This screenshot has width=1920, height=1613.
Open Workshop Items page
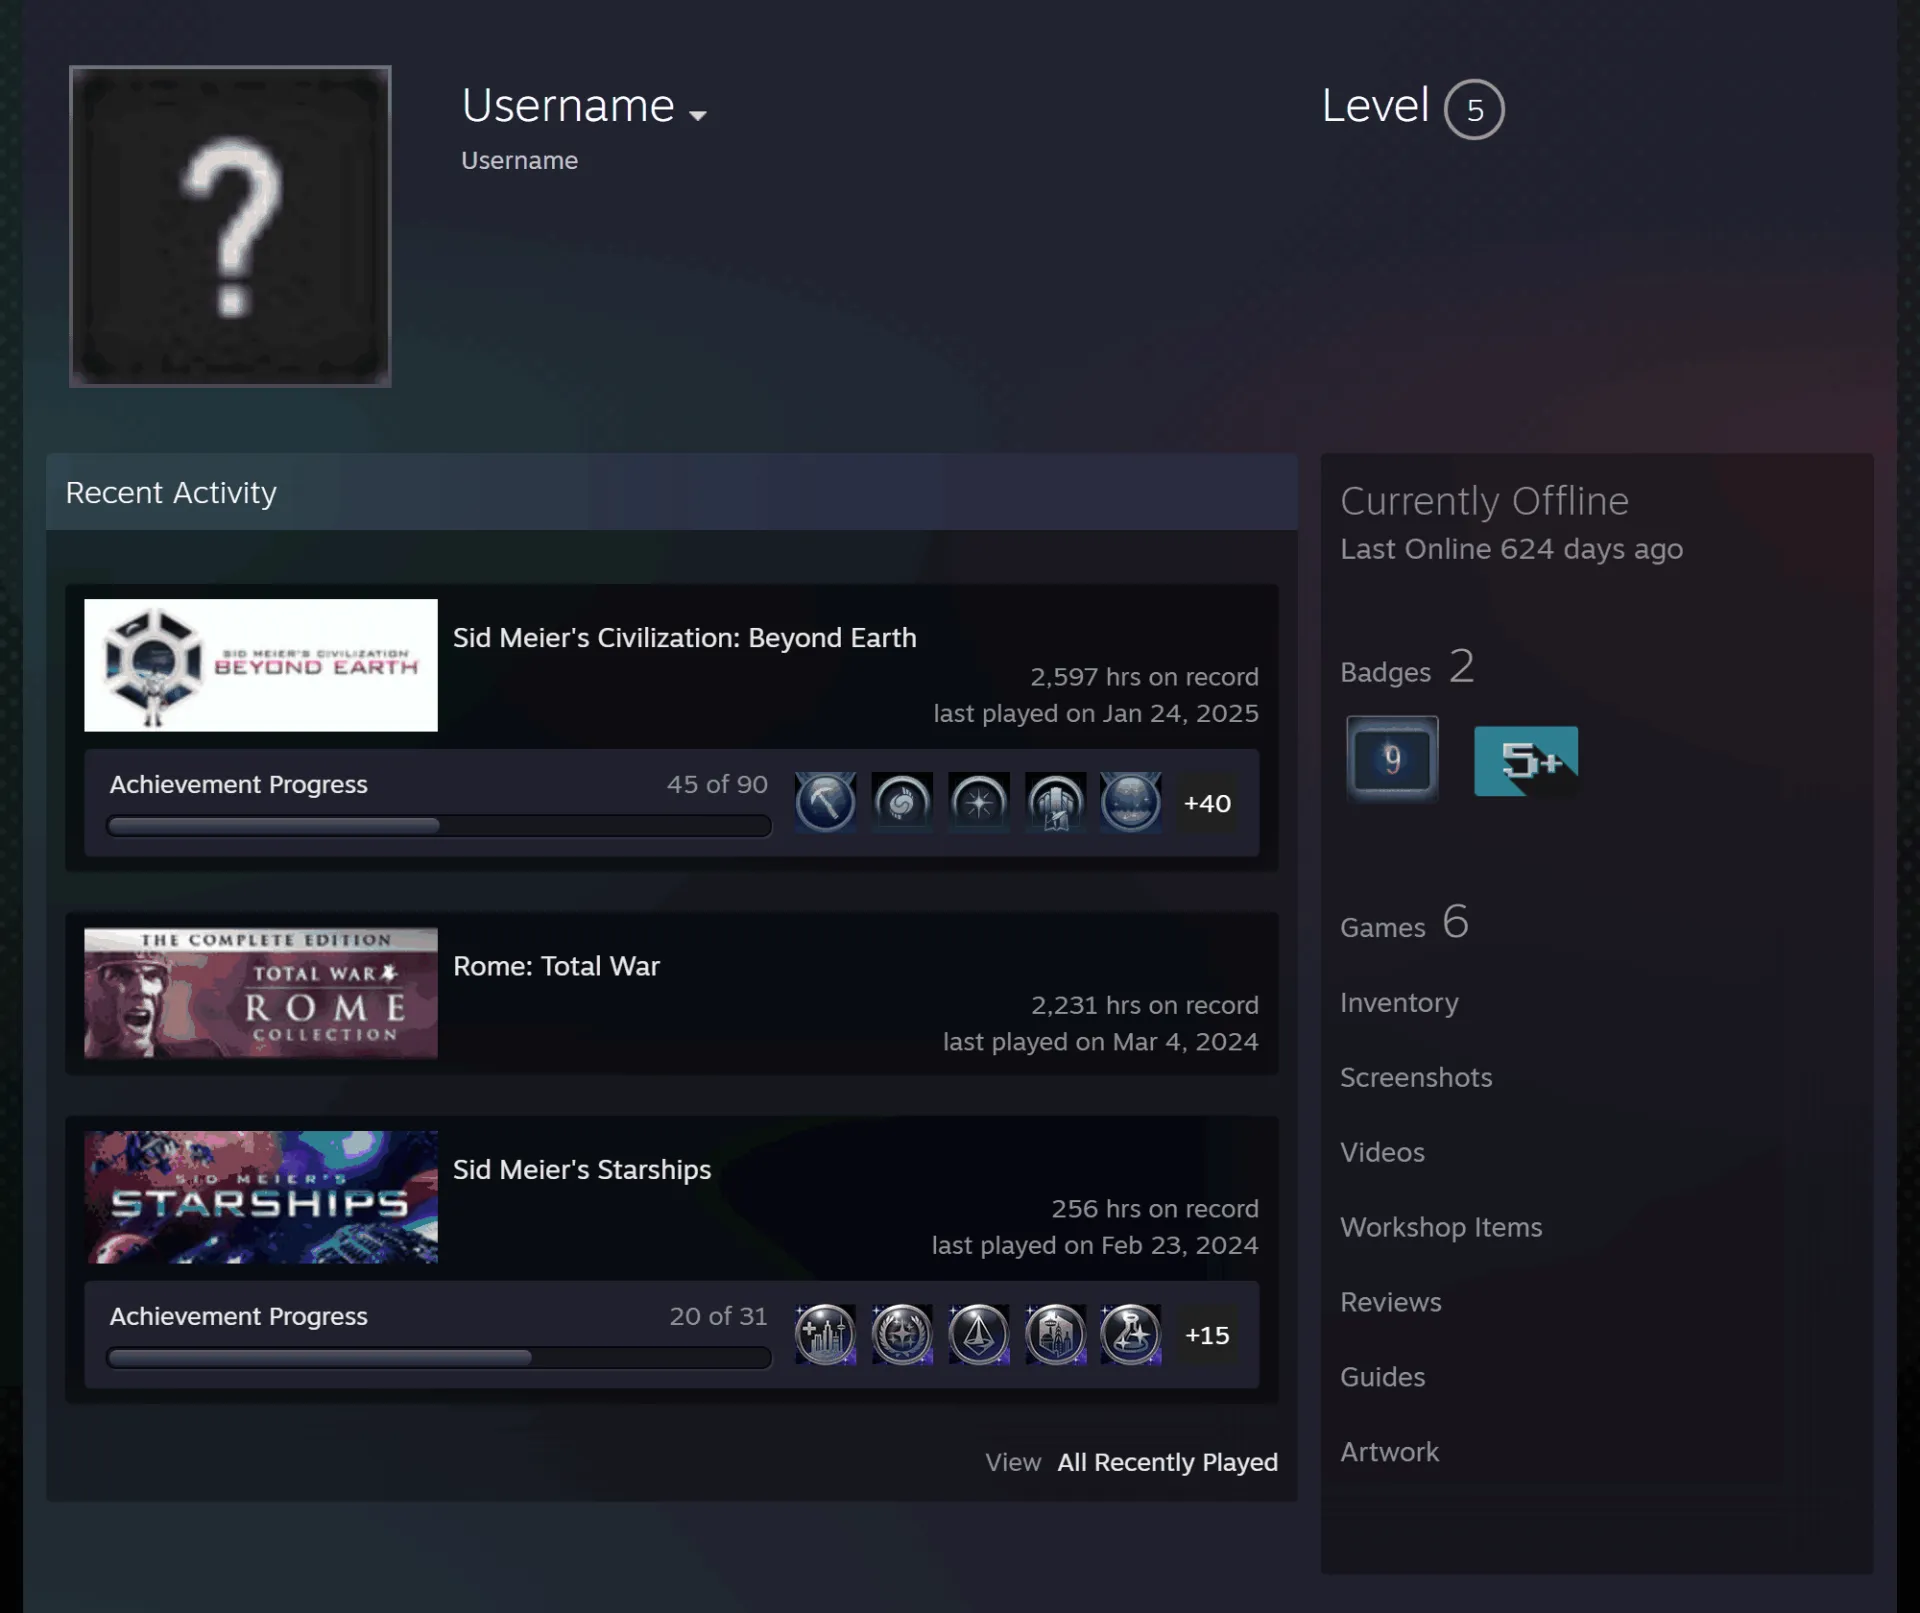click(1441, 1227)
